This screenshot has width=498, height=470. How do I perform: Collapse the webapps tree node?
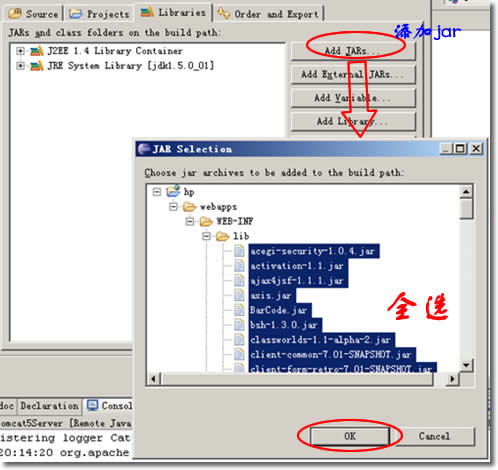pyautogui.click(x=173, y=207)
